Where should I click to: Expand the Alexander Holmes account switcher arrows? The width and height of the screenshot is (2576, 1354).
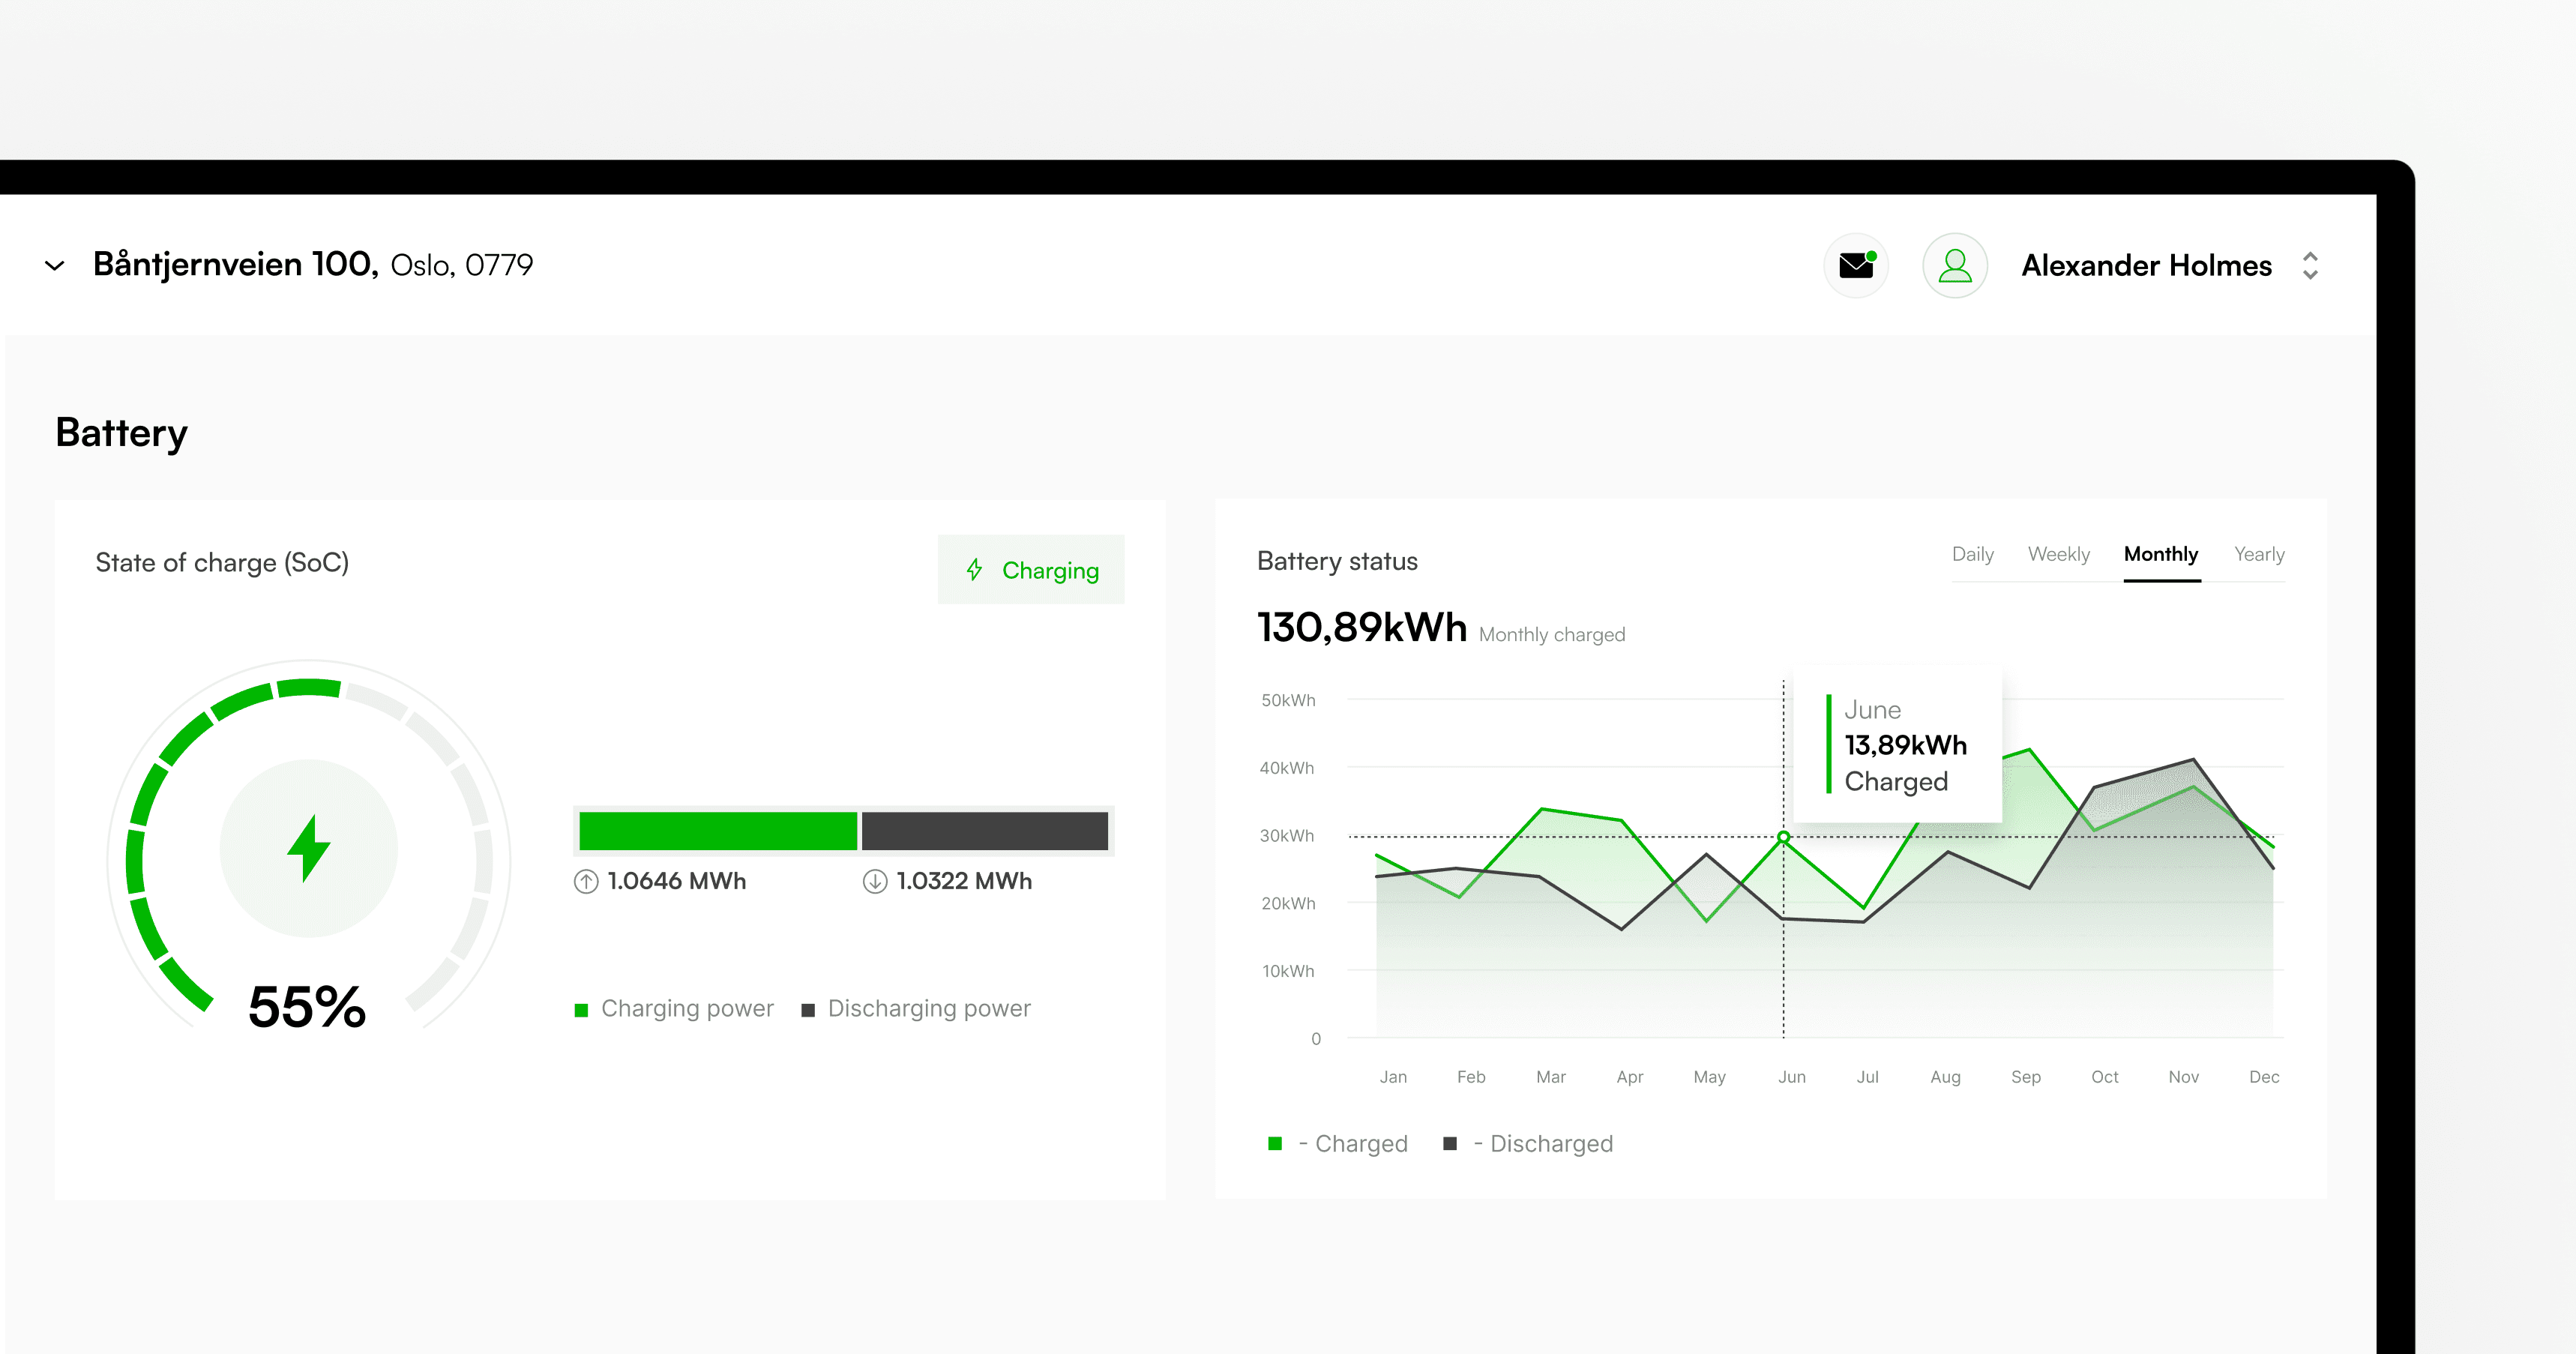click(2310, 265)
